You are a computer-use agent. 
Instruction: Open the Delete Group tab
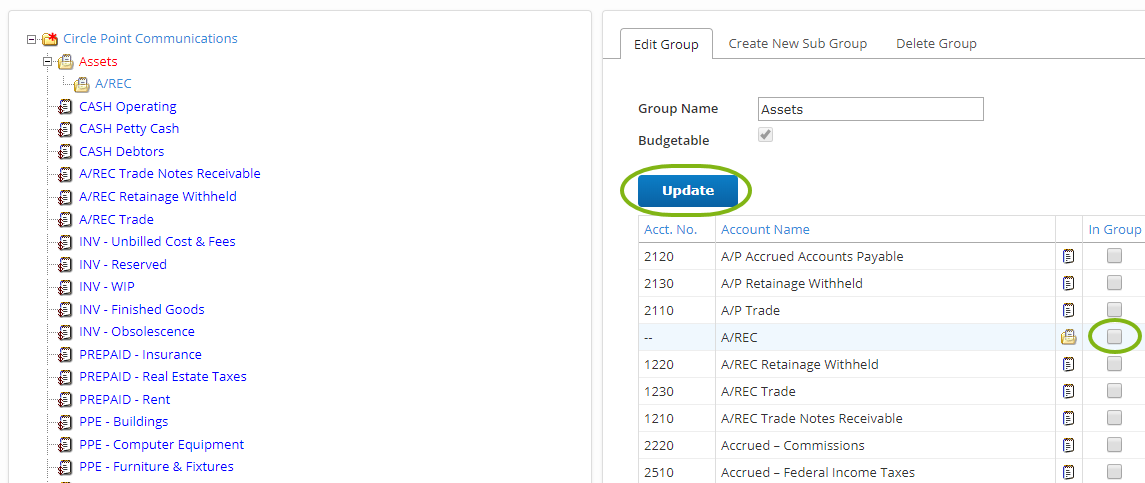click(936, 44)
